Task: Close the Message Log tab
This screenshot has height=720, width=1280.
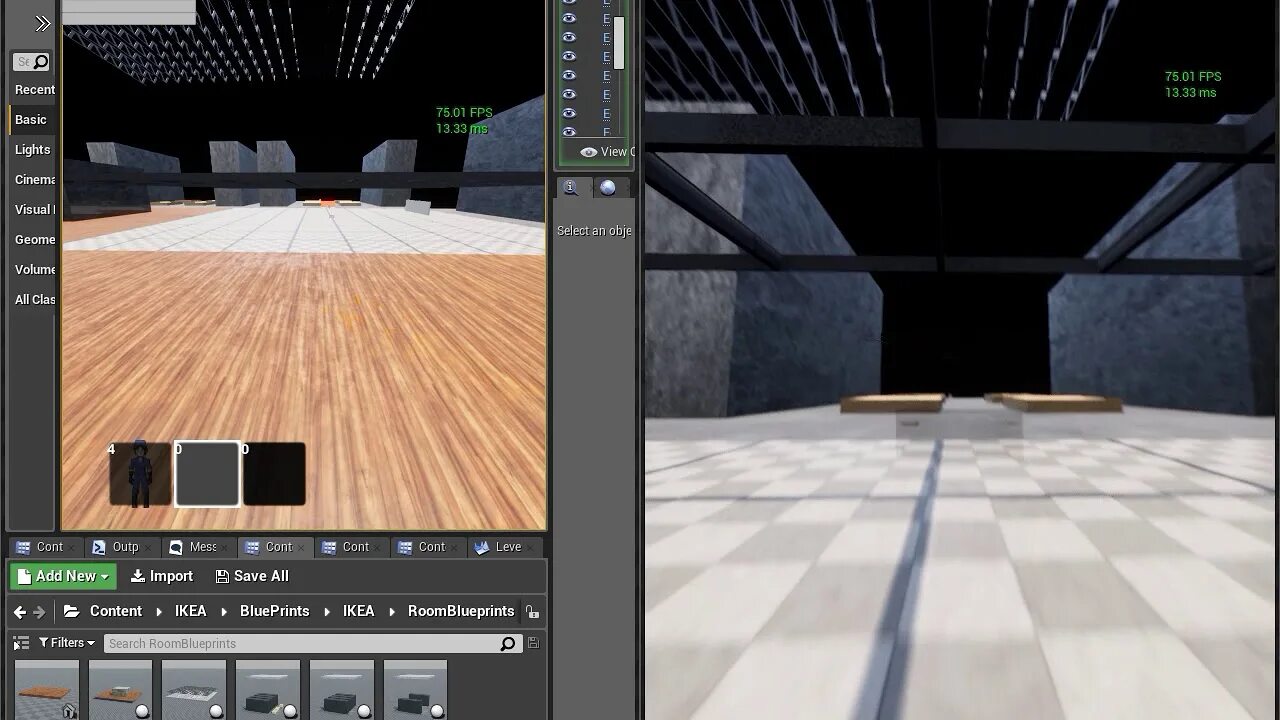Action: [x=225, y=547]
